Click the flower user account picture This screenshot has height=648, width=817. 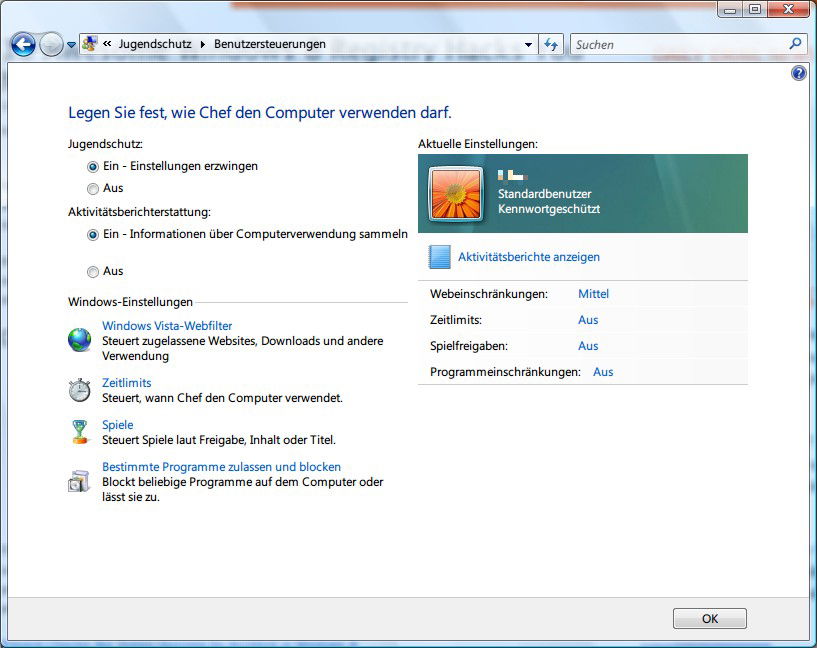tap(455, 193)
